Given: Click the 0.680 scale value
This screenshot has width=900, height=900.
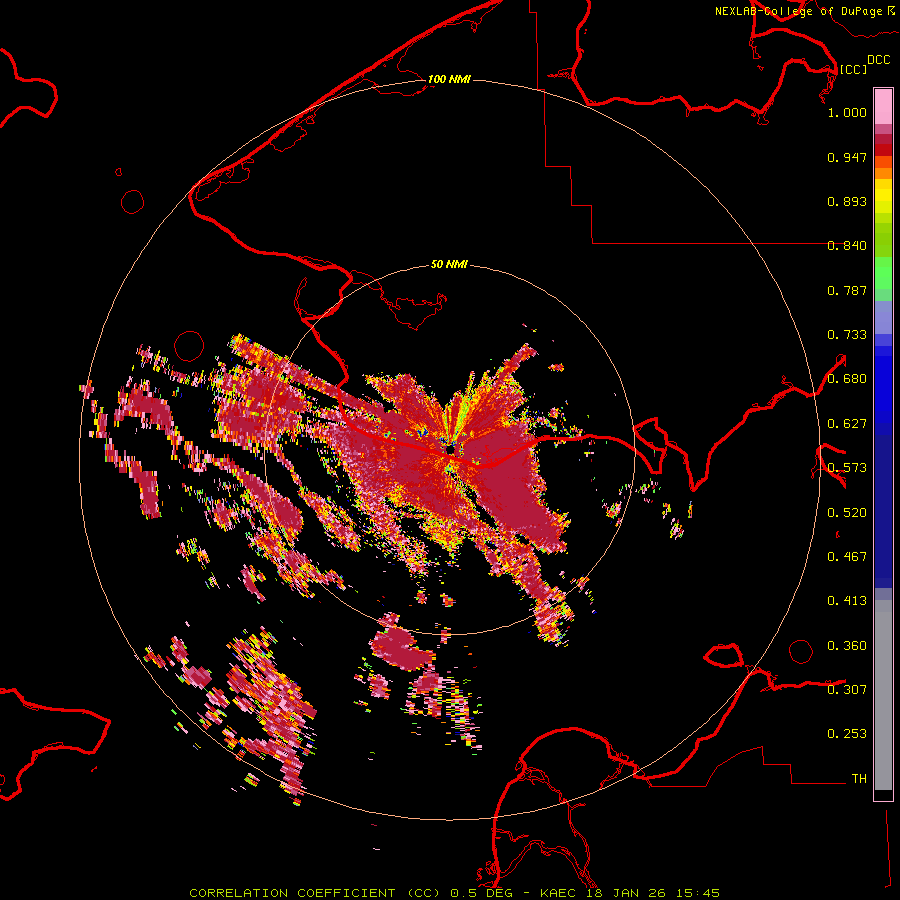Looking at the screenshot, I should (847, 379).
